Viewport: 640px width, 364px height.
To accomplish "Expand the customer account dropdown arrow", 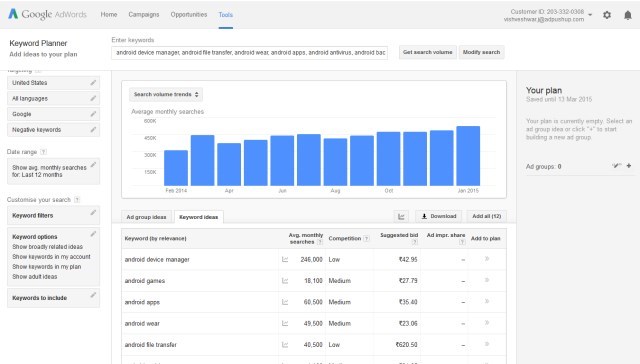I will (590, 15).
